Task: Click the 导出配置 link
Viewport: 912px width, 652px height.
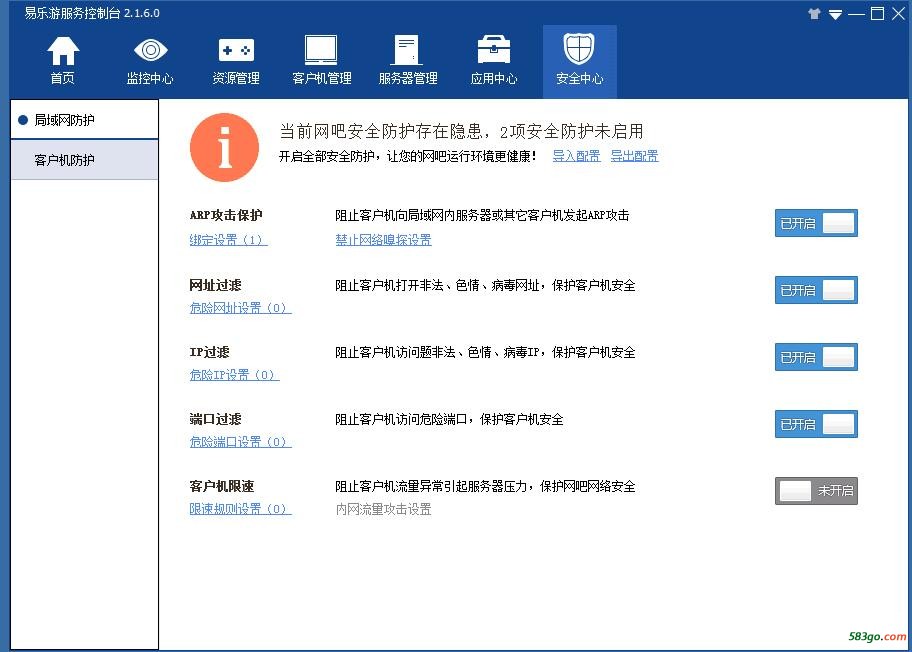Action: 634,156
